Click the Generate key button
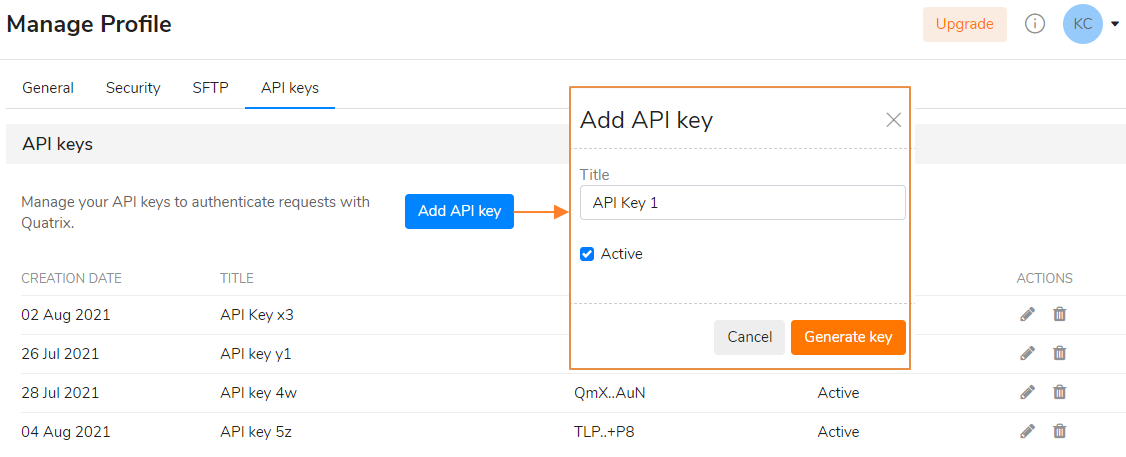 [848, 337]
